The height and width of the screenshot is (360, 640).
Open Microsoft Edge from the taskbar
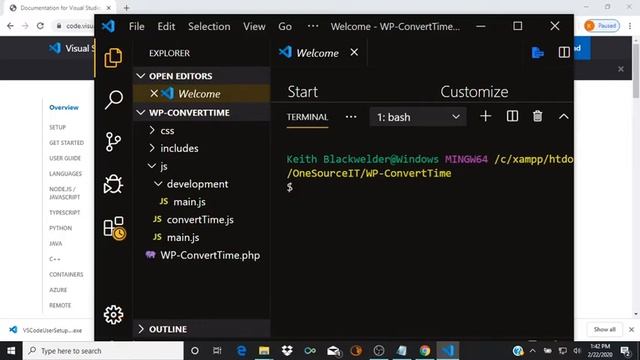click(x=241, y=351)
